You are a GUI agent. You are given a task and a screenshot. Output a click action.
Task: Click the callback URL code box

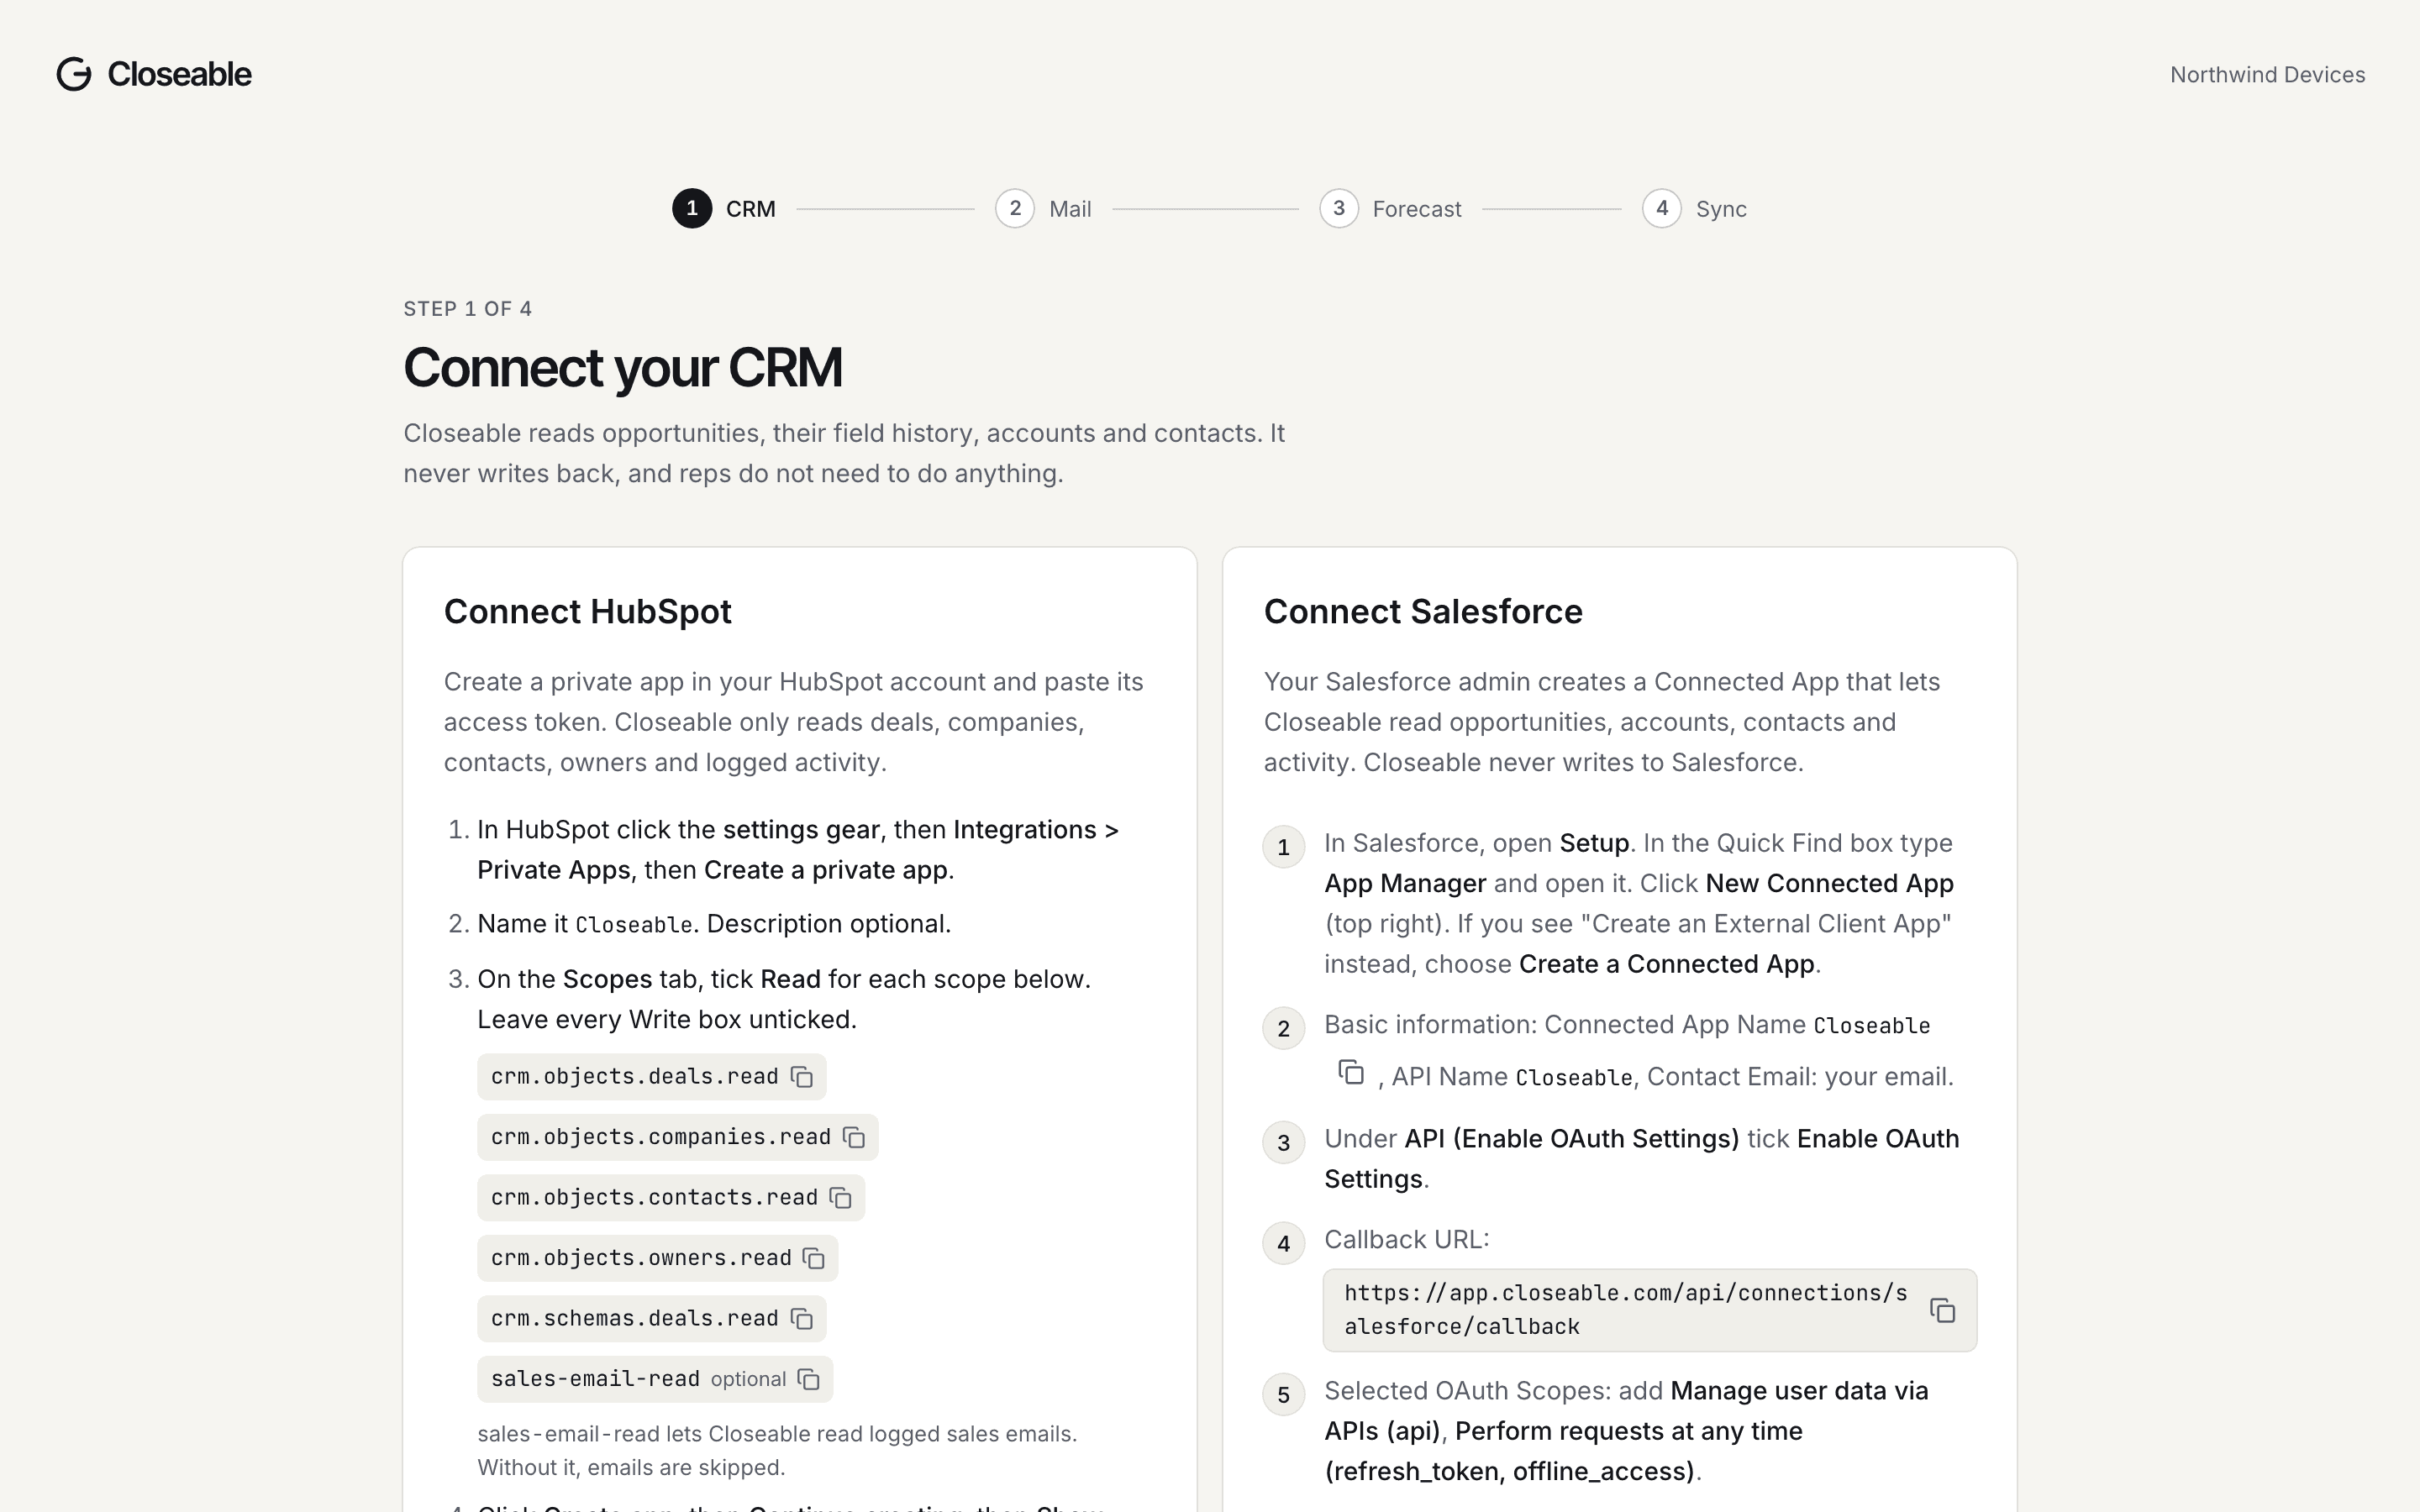[x=1650, y=1310]
